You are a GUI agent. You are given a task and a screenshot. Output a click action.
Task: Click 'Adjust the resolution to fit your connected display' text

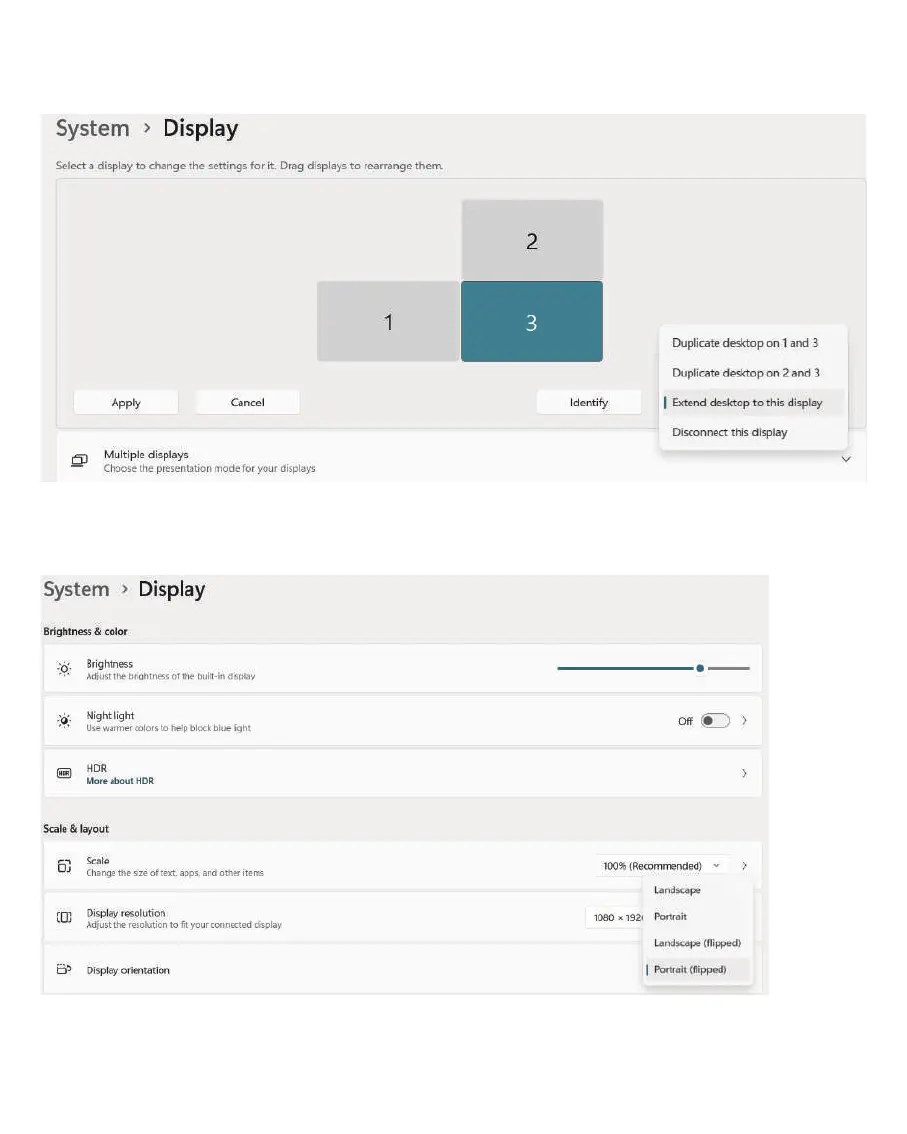184,925
